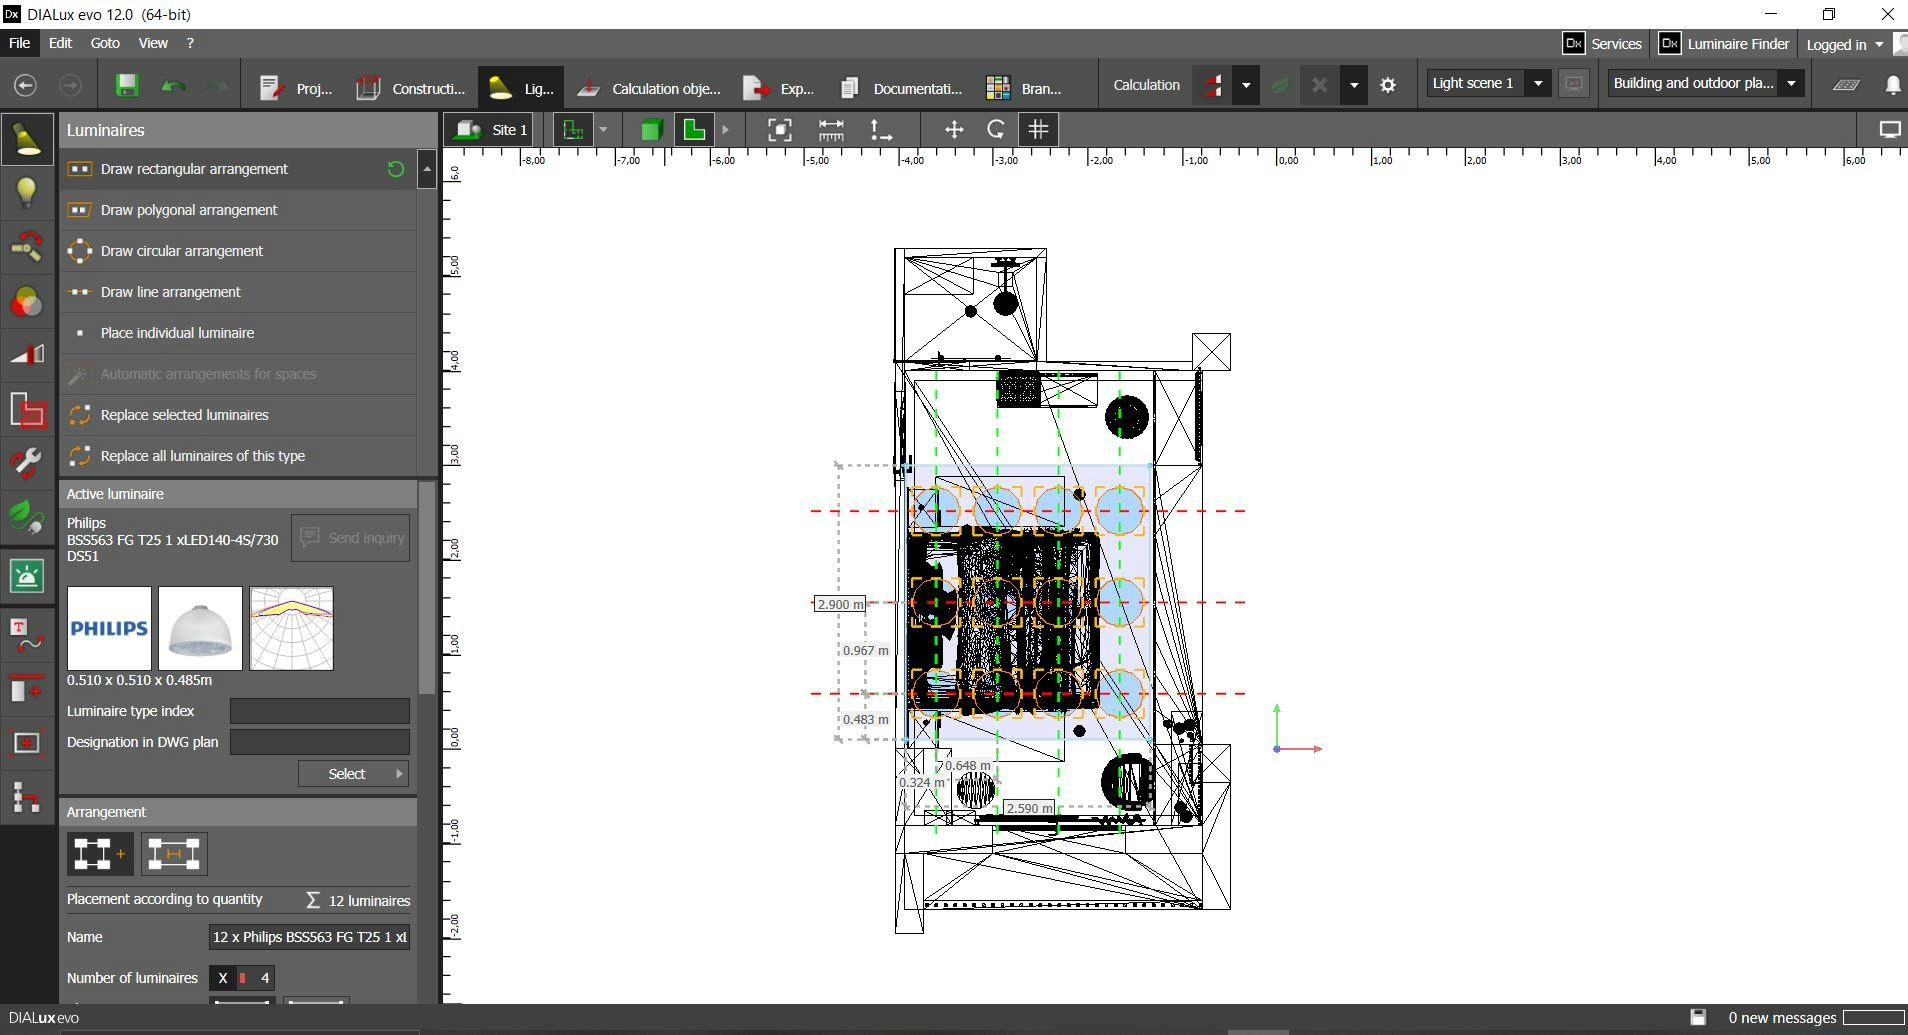Open calculation settings gear icon
This screenshot has height=1035, width=1908.
[x=1388, y=86]
